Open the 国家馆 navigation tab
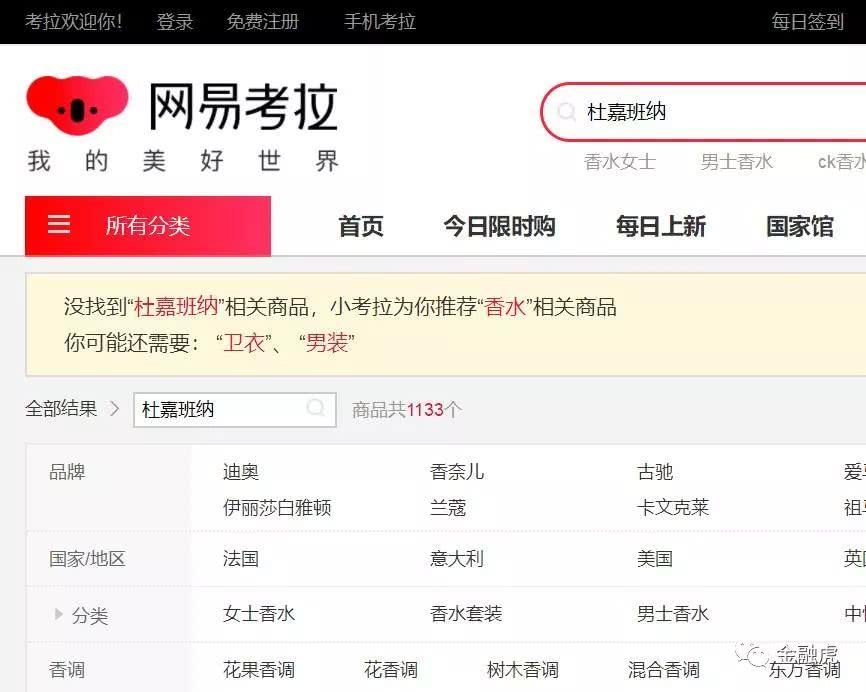This screenshot has width=866, height=692. [x=800, y=226]
